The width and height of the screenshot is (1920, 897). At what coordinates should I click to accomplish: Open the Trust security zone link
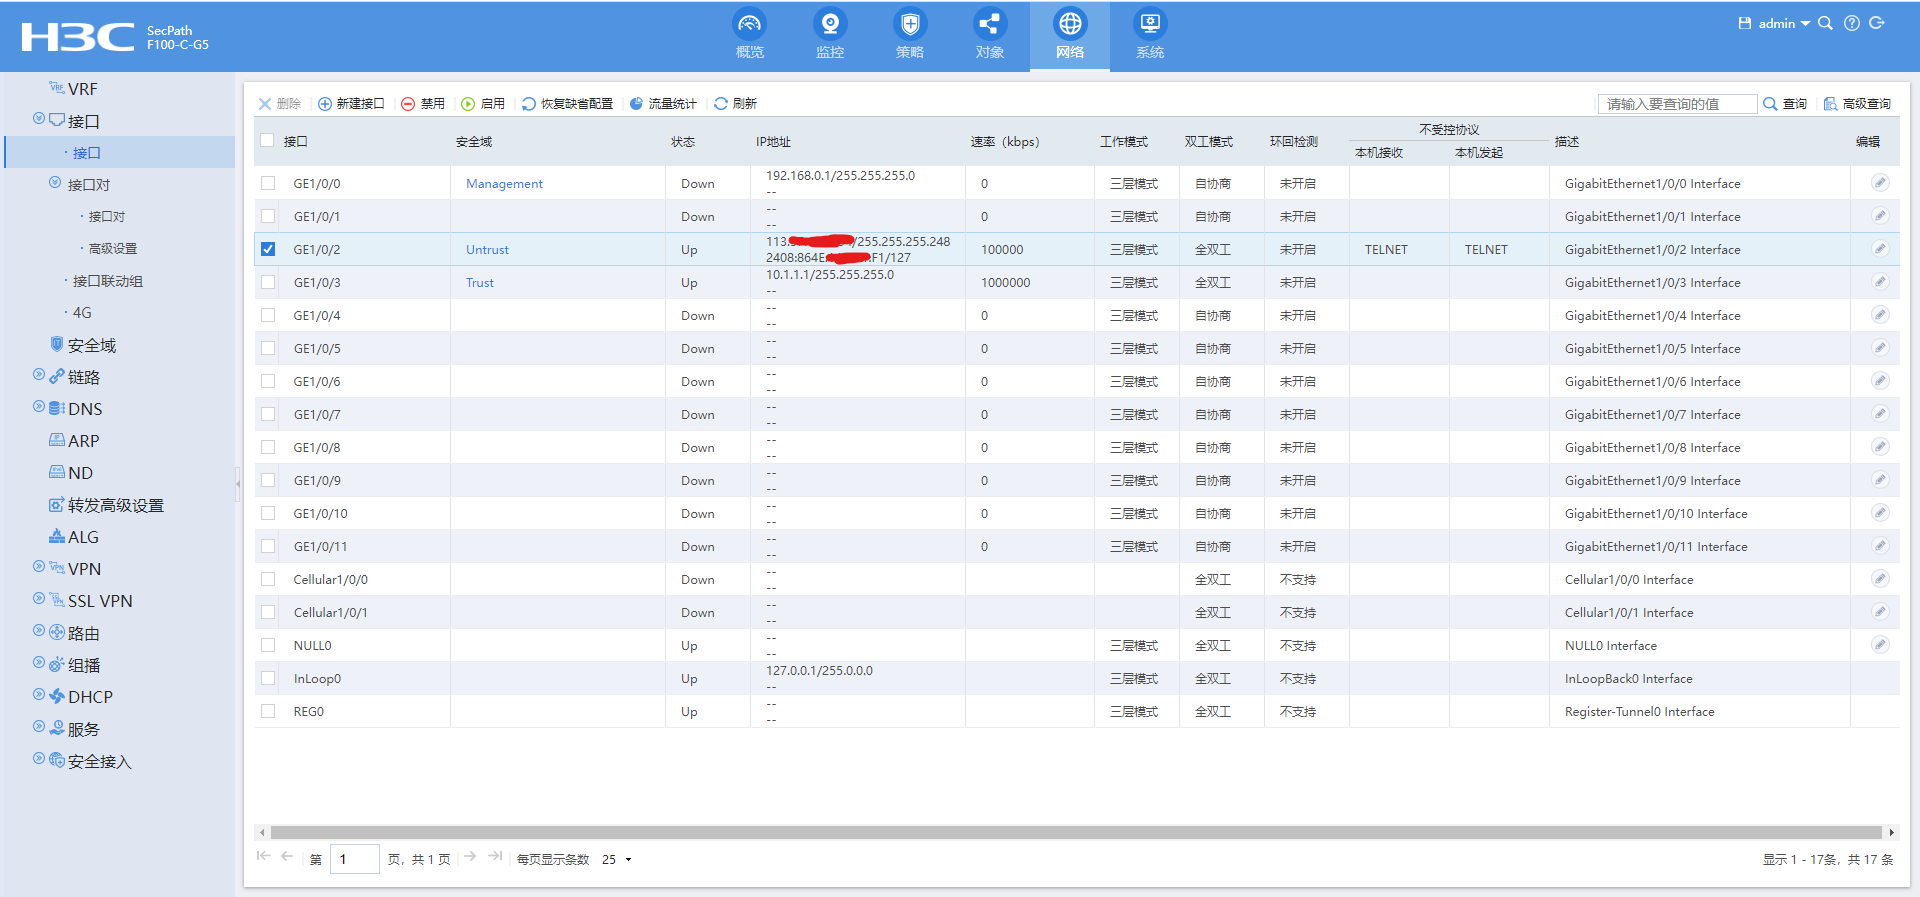480,282
